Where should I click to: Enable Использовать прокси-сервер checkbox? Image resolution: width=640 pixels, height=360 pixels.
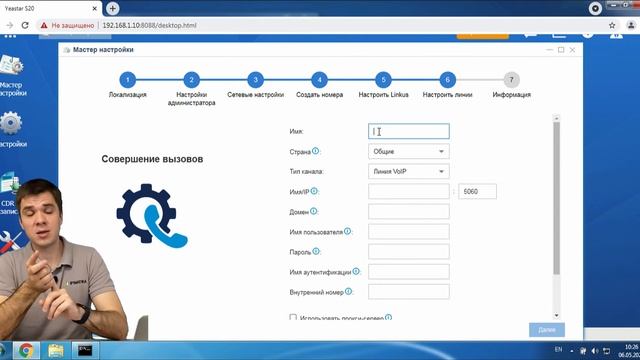tap(293, 317)
